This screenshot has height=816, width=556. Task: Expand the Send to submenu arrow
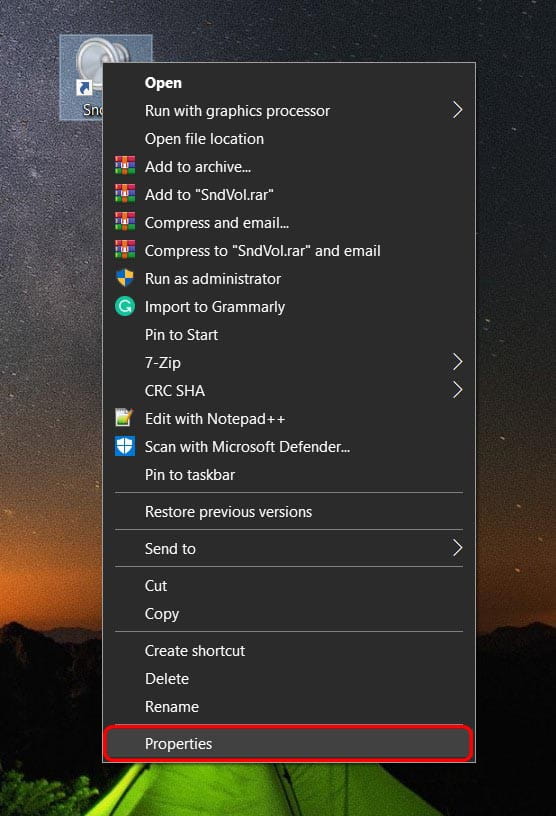pos(457,548)
